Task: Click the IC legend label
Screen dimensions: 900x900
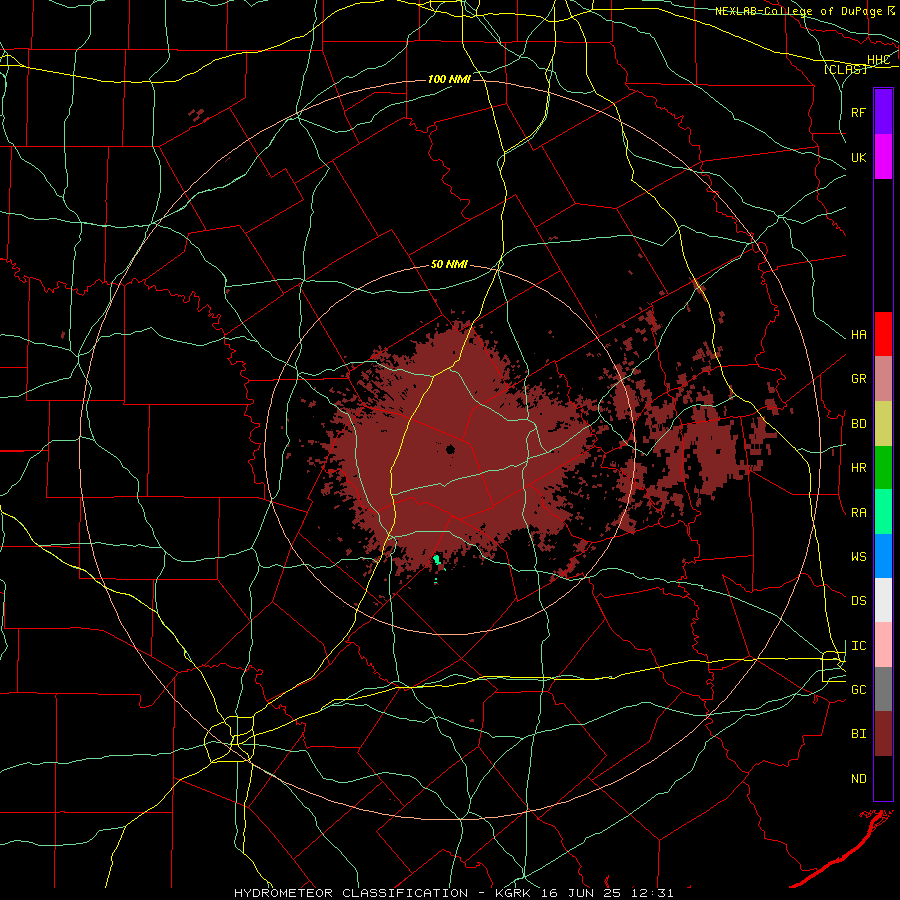Action: (858, 646)
